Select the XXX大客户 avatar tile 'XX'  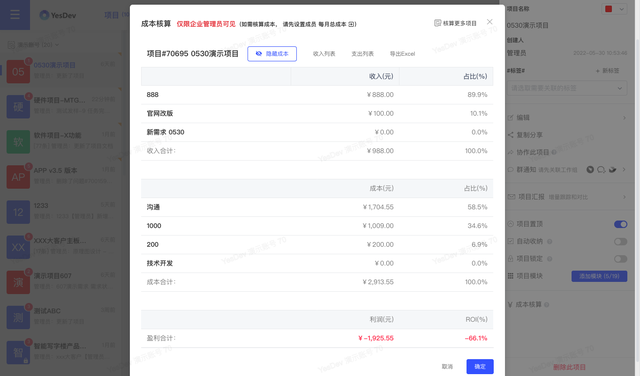18,247
